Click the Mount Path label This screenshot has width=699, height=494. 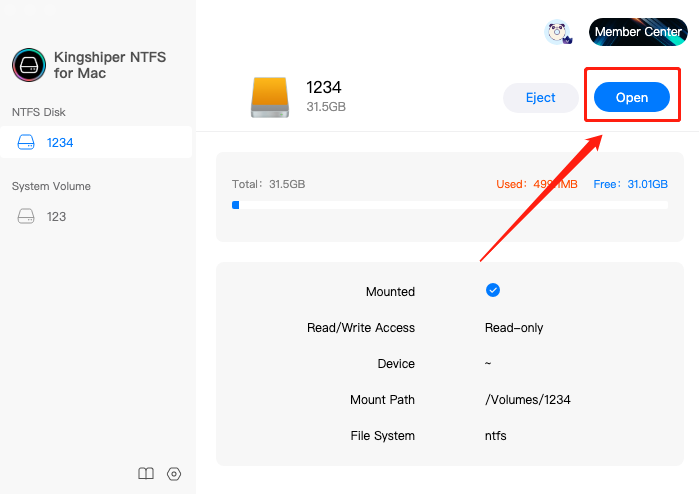point(382,399)
